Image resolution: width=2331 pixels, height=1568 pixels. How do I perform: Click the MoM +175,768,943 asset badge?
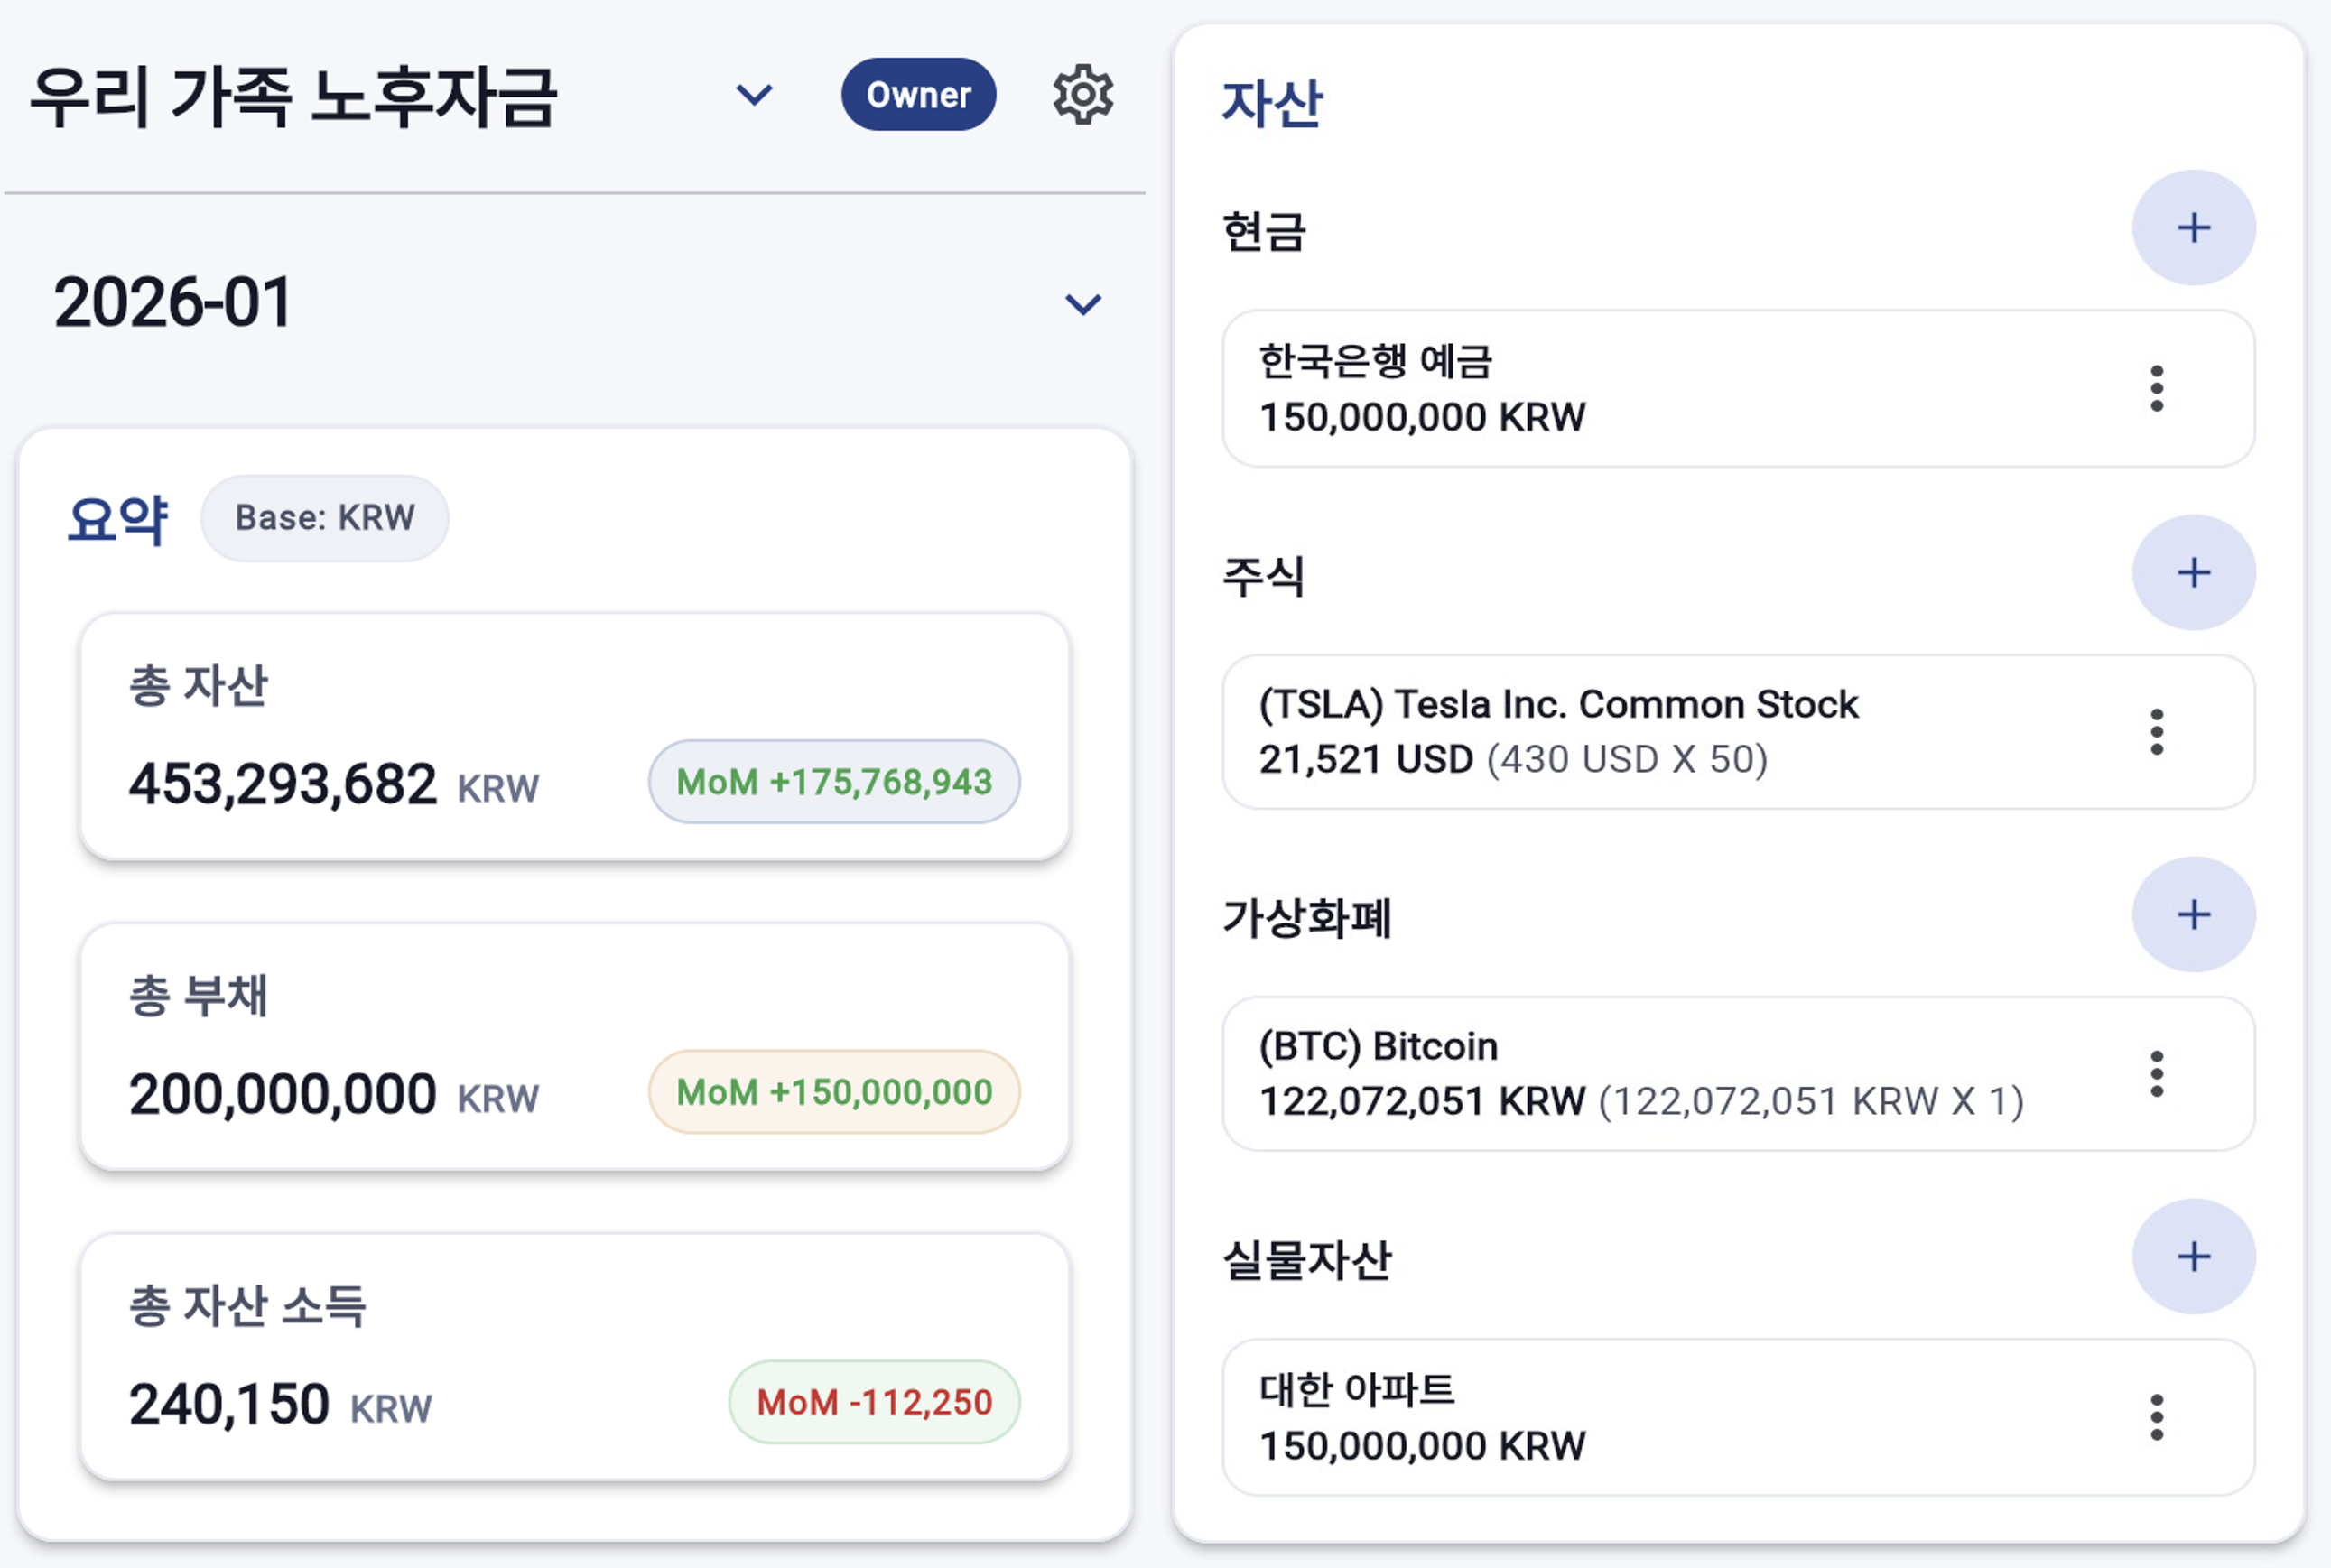[834, 782]
